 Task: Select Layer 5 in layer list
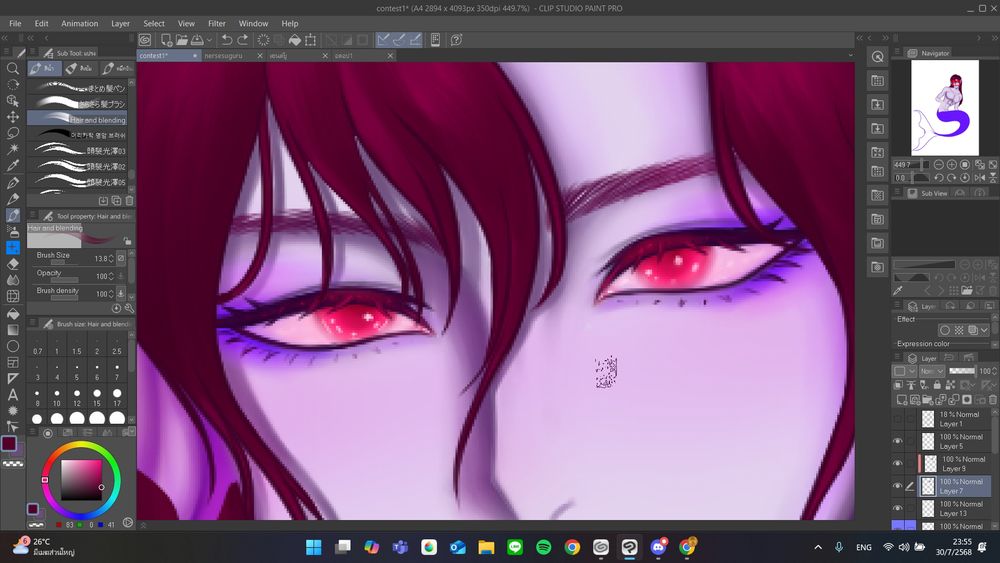pyautogui.click(x=954, y=441)
